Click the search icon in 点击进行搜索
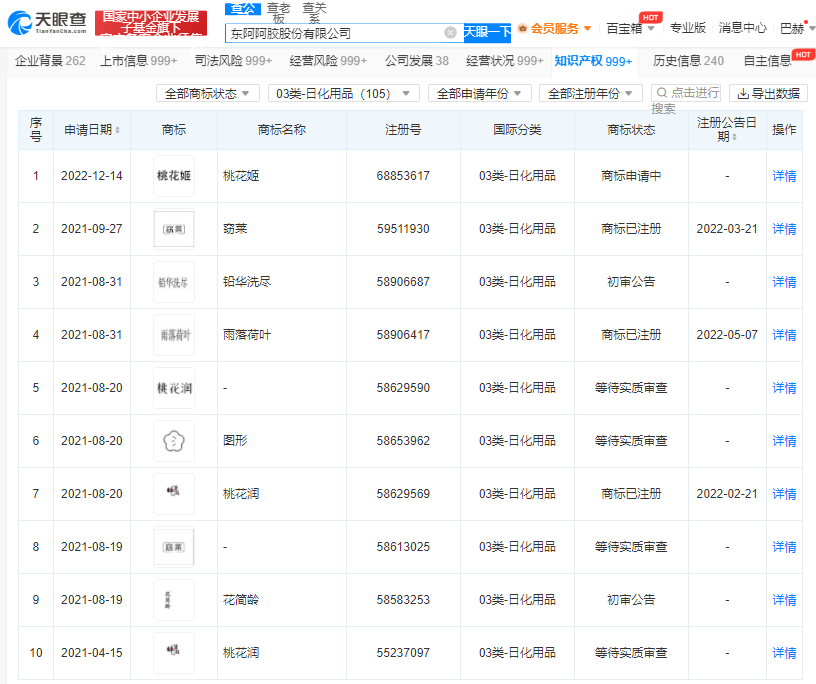This screenshot has width=816, height=684. point(661,93)
